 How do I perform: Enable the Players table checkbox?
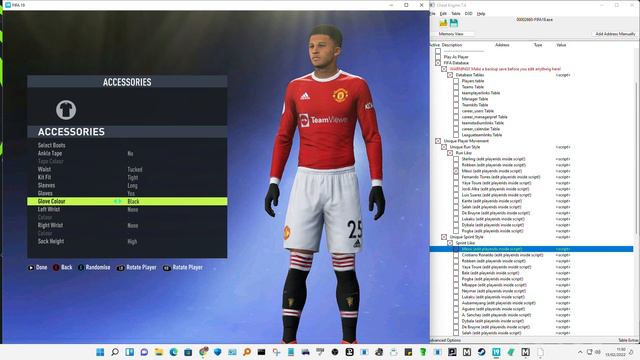point(456,81)
